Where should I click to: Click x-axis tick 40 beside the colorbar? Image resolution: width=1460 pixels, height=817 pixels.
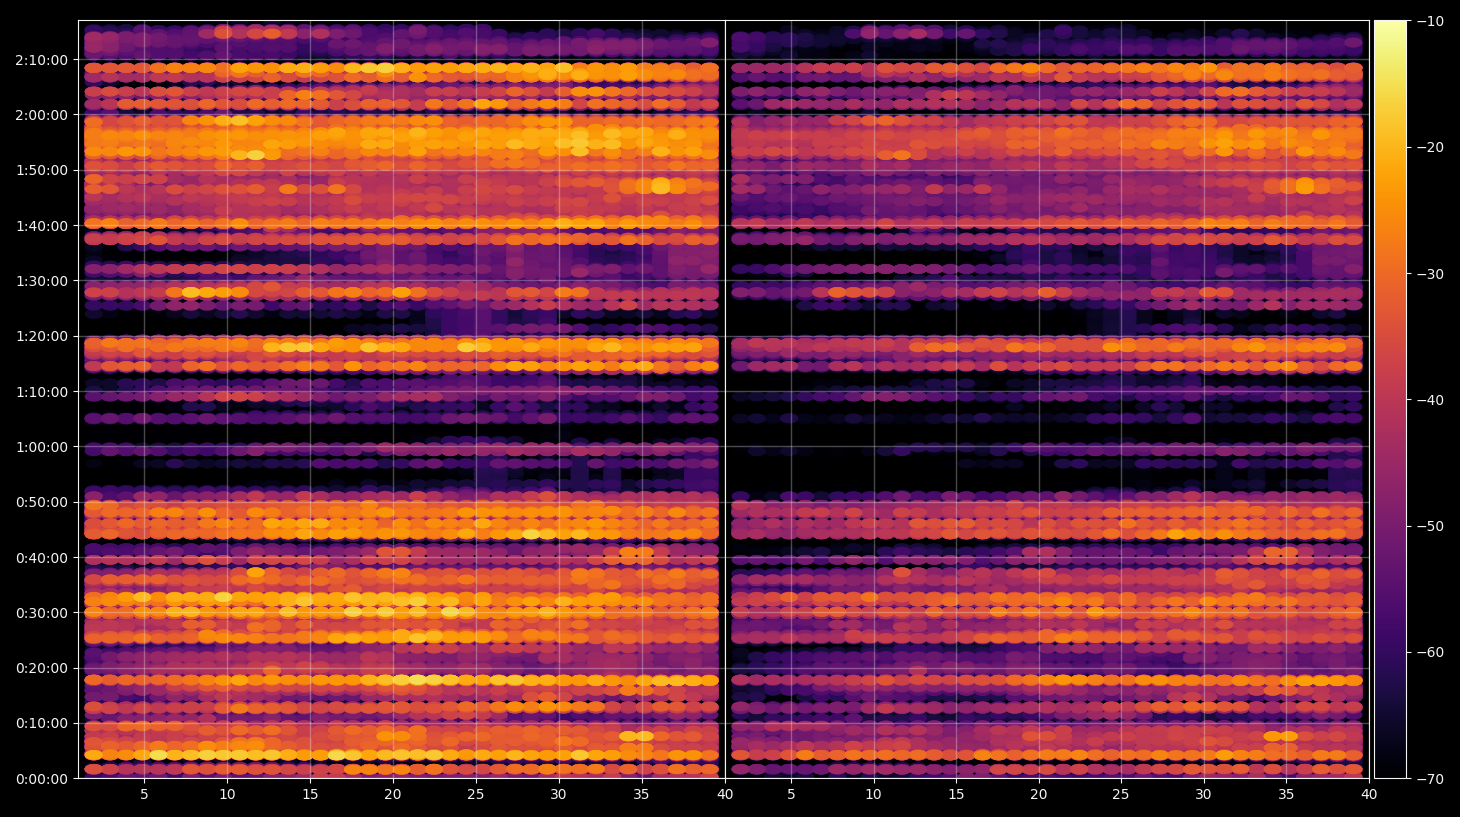(x=1369, y=795)
